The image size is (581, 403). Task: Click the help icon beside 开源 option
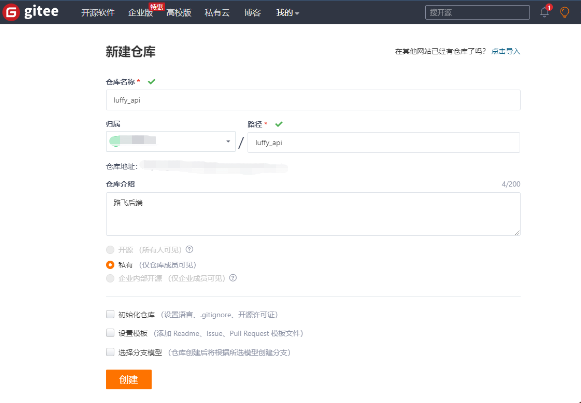coord(189,249)
